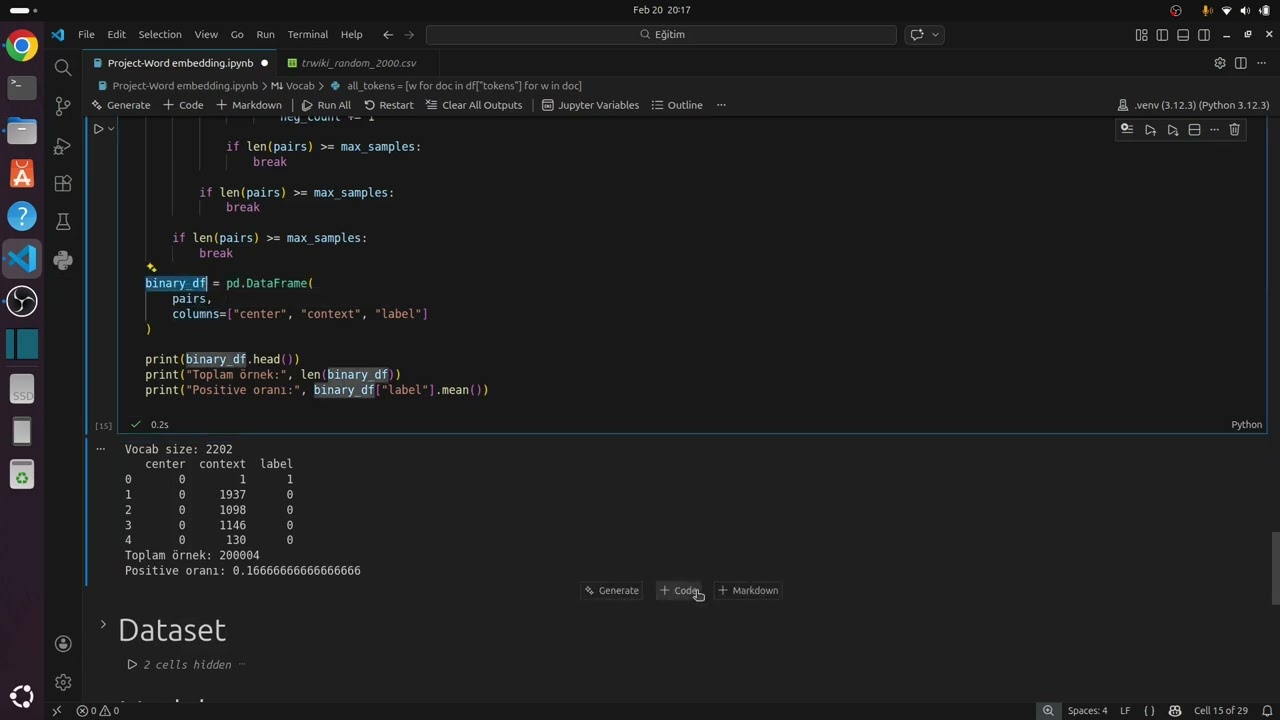The image size is (1280, 720).
Task: Open the Accounts menu icon
Action: coord(63,643)
